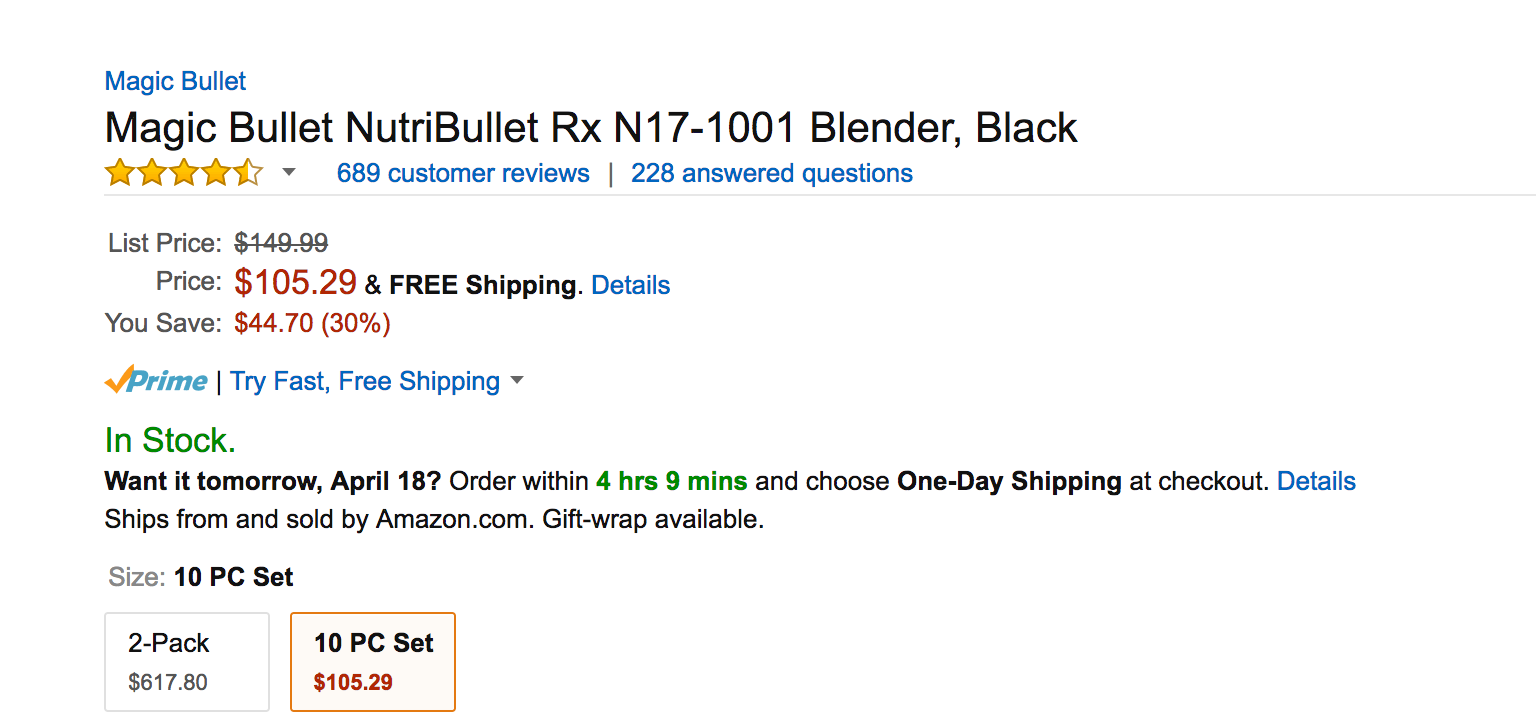Click the struck-through $149.99 list price
This screenshot has width=1536, height=724.
coord(281,243)
